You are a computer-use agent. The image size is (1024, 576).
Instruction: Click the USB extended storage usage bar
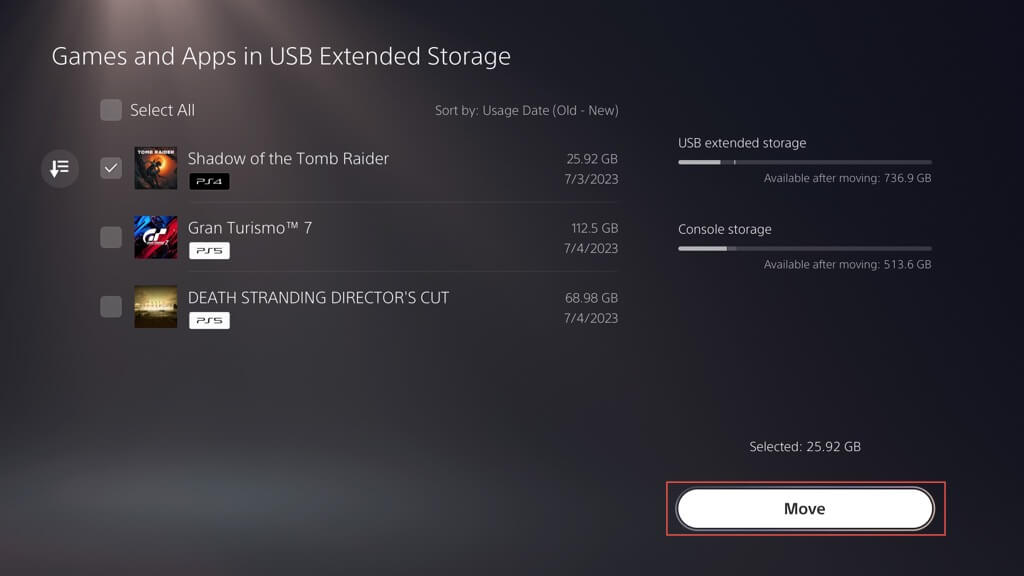804,162
